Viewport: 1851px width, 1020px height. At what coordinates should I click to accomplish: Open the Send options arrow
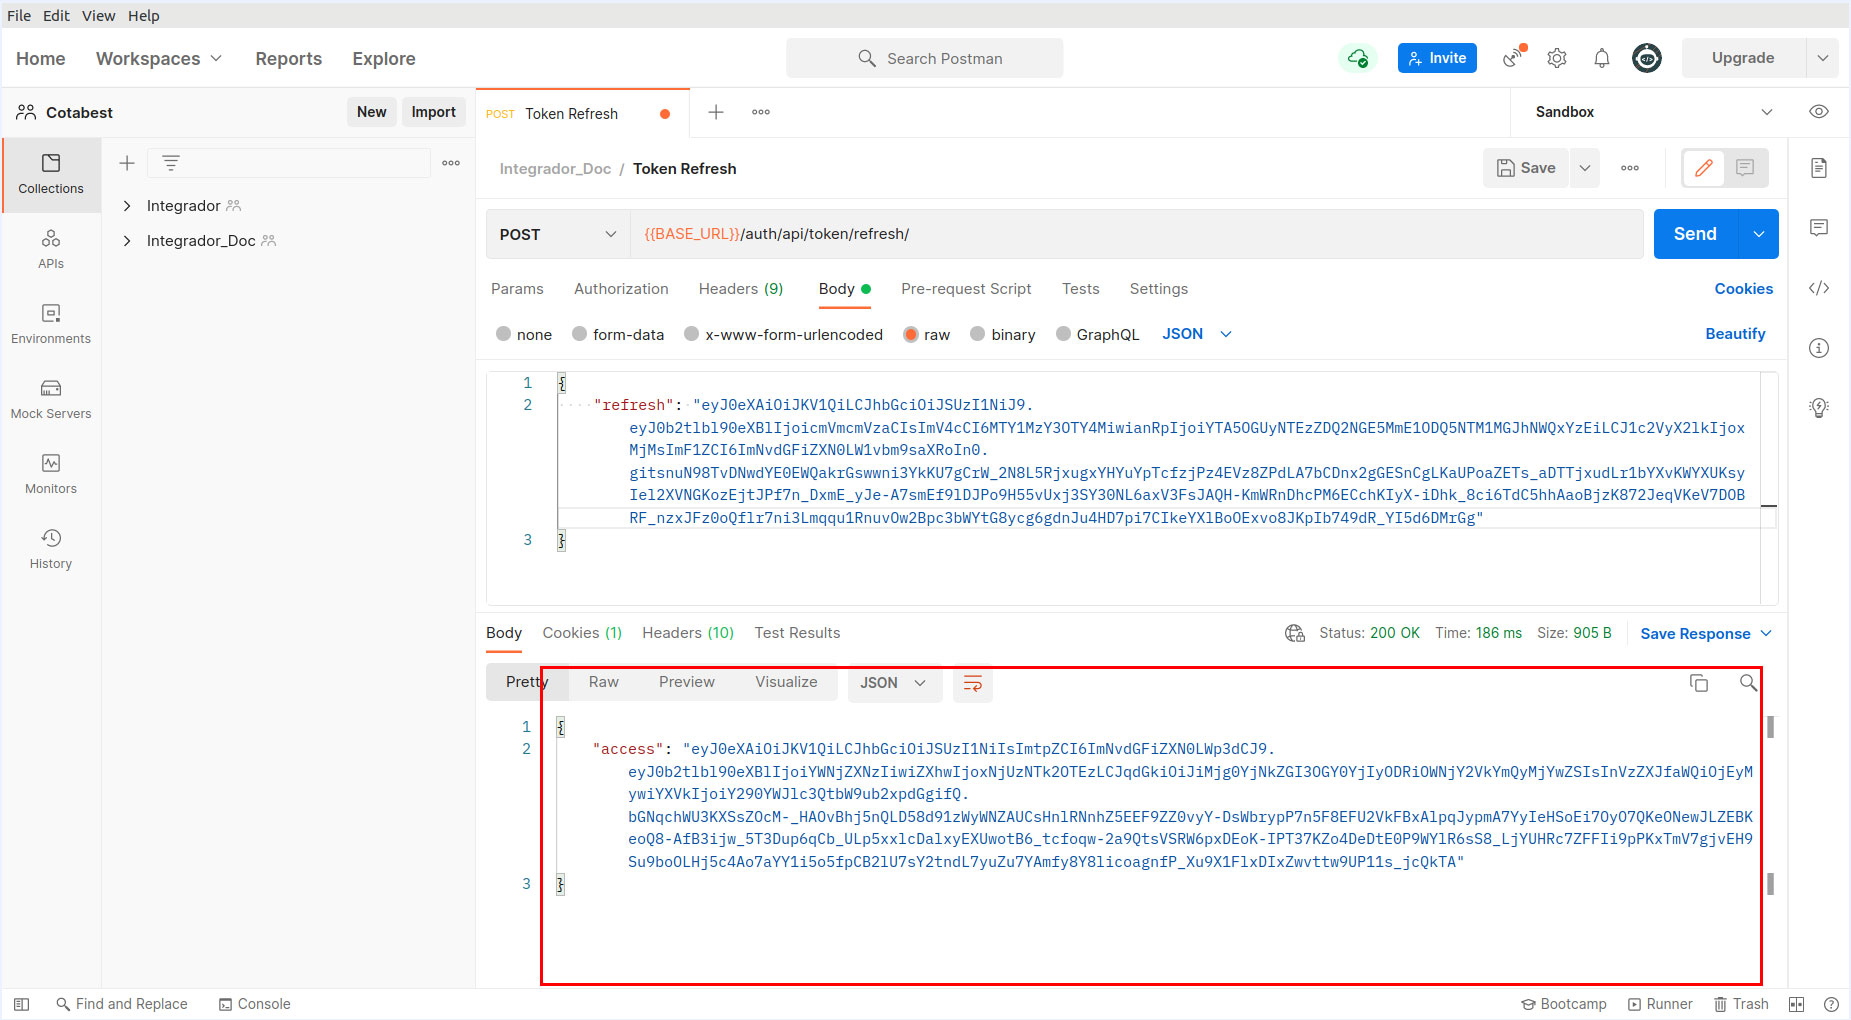tap(1759, 234)
